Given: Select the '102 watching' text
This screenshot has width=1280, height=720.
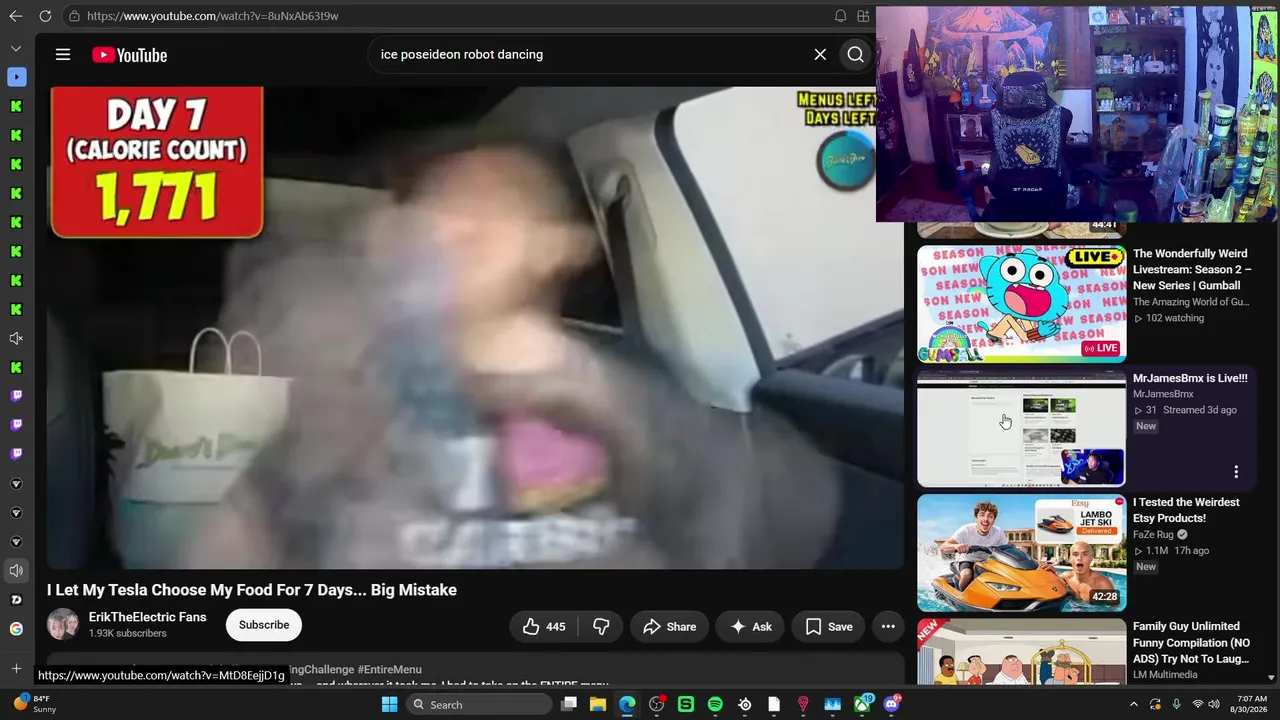Looking at the screenshot, I should 1174,318.
